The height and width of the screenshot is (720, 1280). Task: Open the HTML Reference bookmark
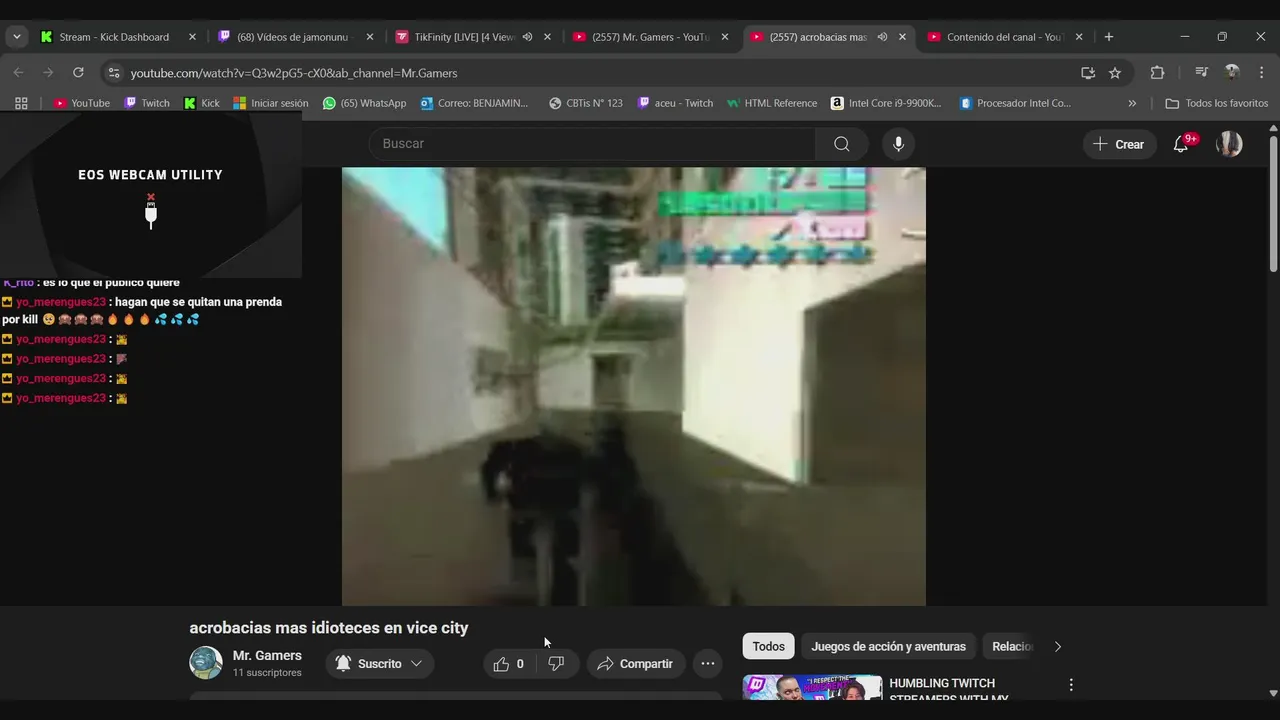(x=772, y=103)
